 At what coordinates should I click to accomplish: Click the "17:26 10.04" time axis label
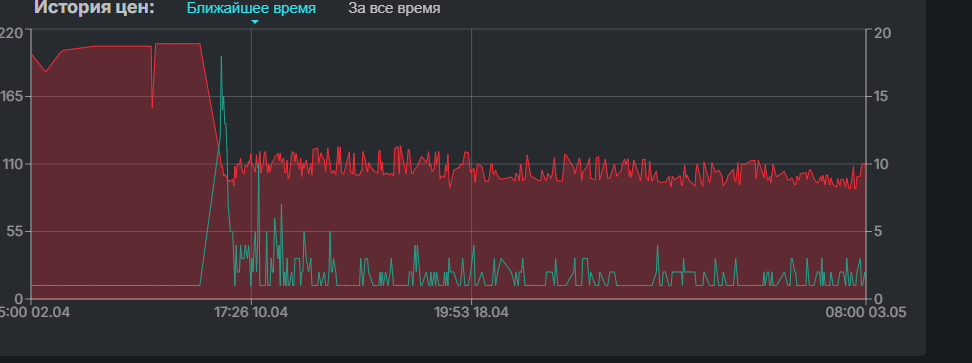click(x=251, y=312)
